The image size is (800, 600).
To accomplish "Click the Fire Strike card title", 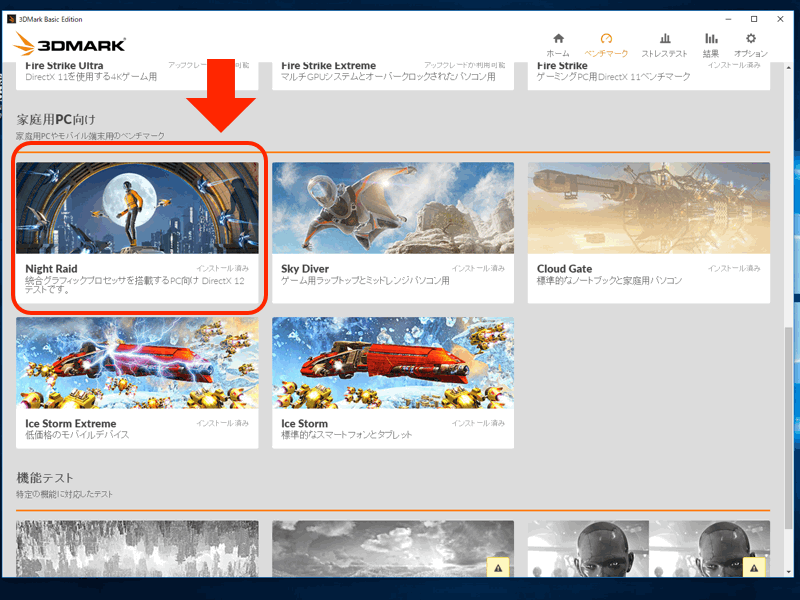I will 562,66.
